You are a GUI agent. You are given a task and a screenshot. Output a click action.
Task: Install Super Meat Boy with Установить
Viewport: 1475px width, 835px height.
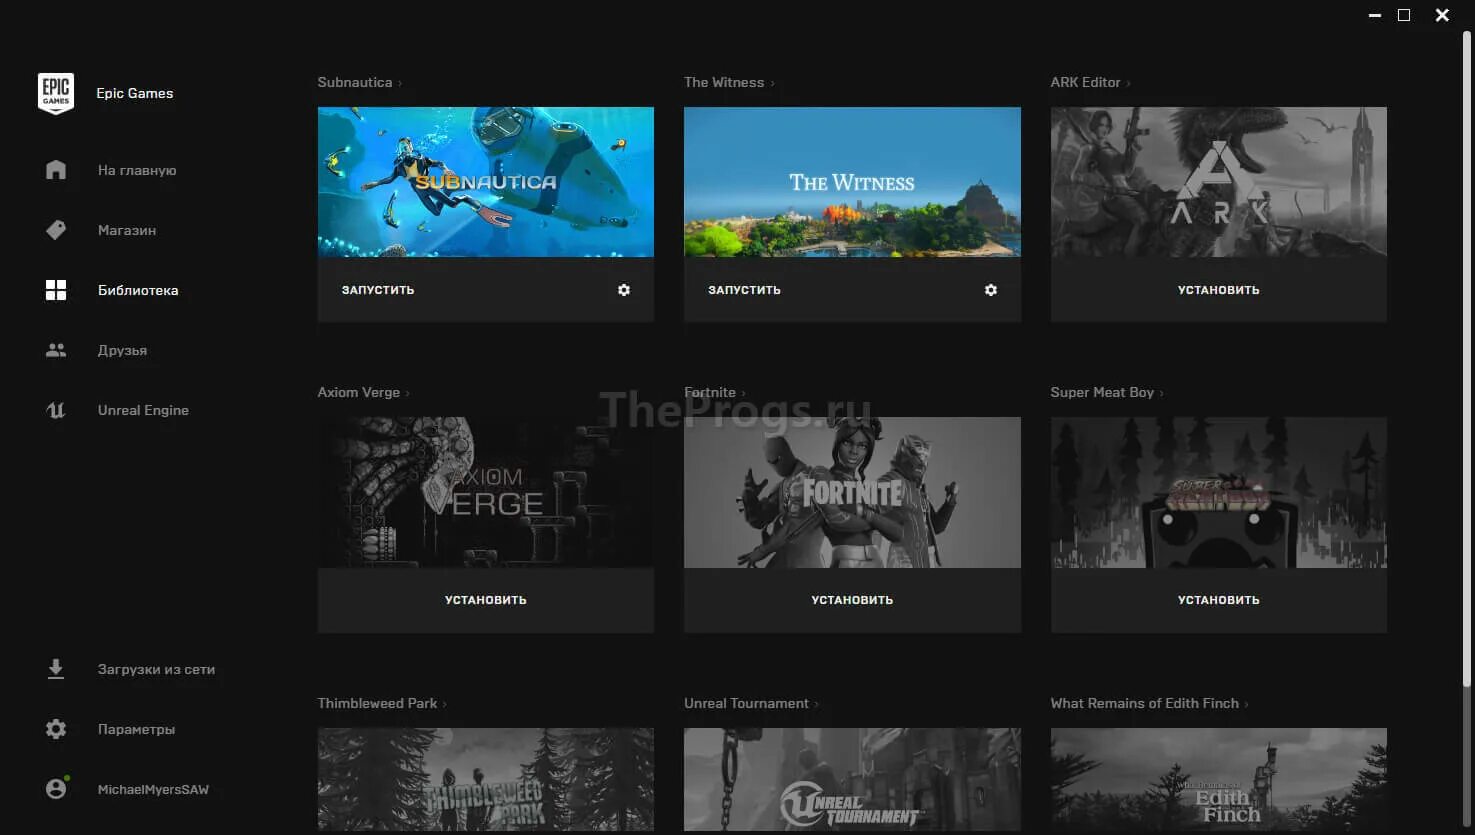pyautogui.click(x=1218, y=600)
